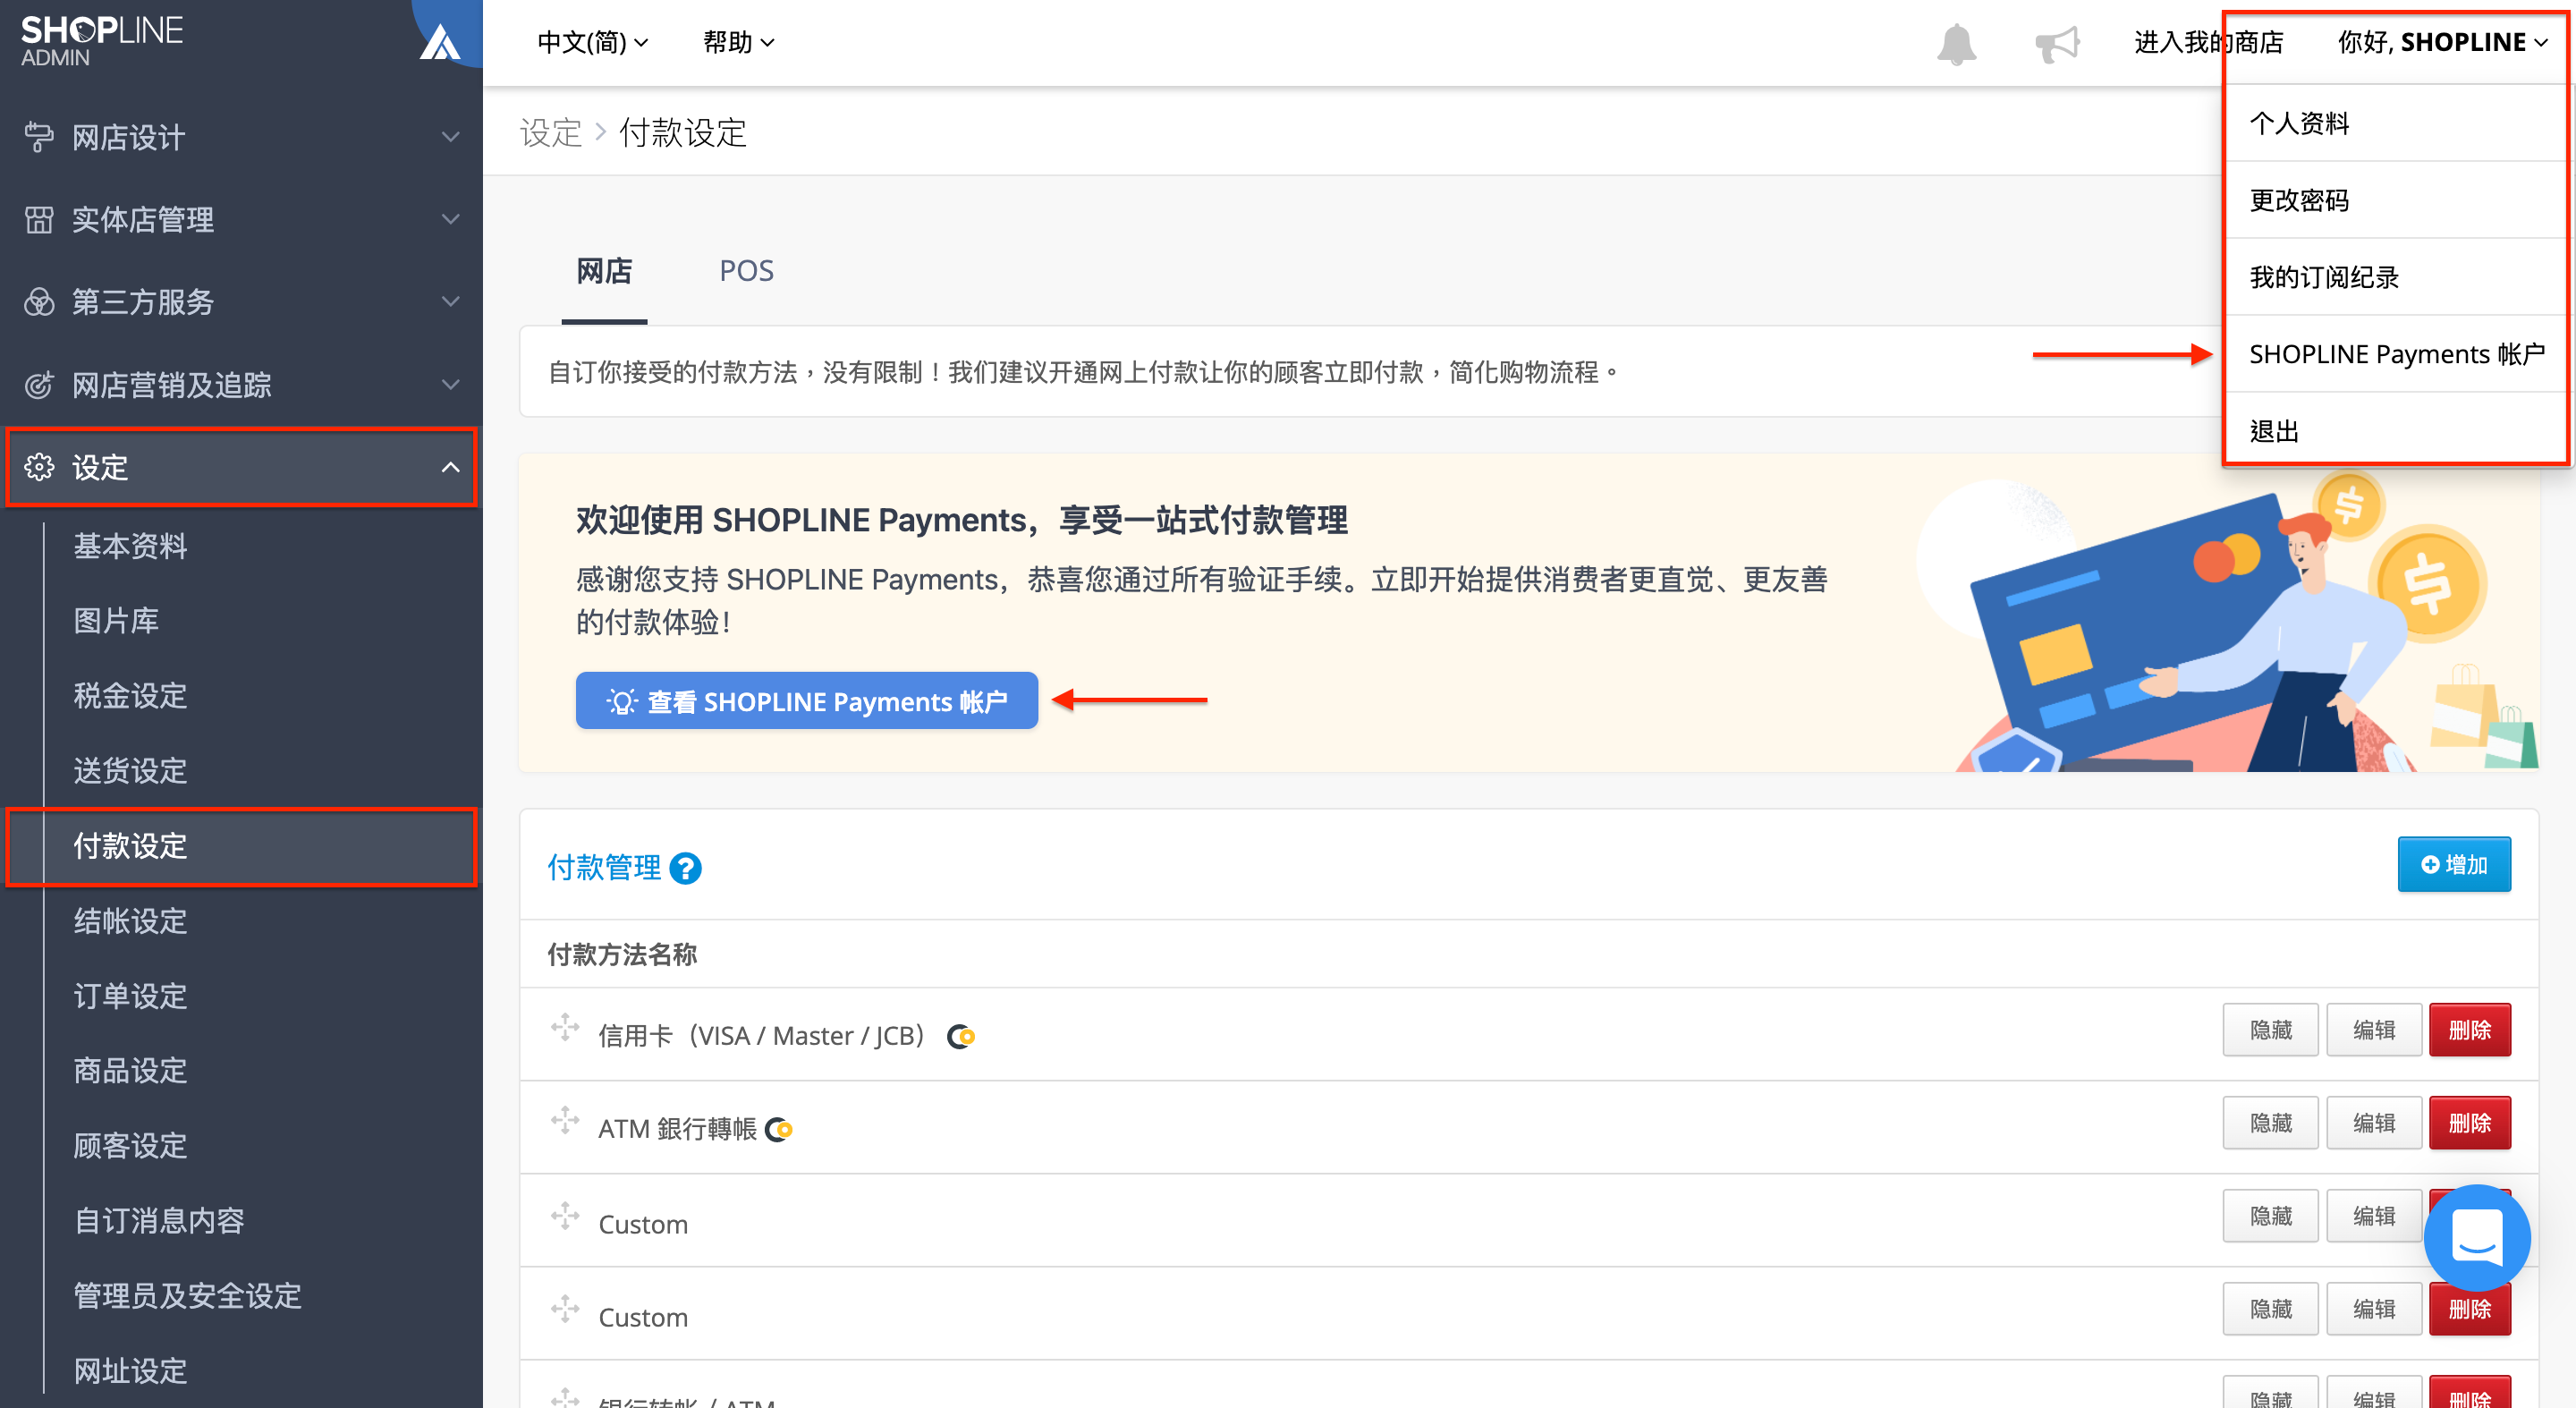This screenshot has height=1408, width=2576.
Task: Edit the second Custom payment method
Action: [2373, 1309]
